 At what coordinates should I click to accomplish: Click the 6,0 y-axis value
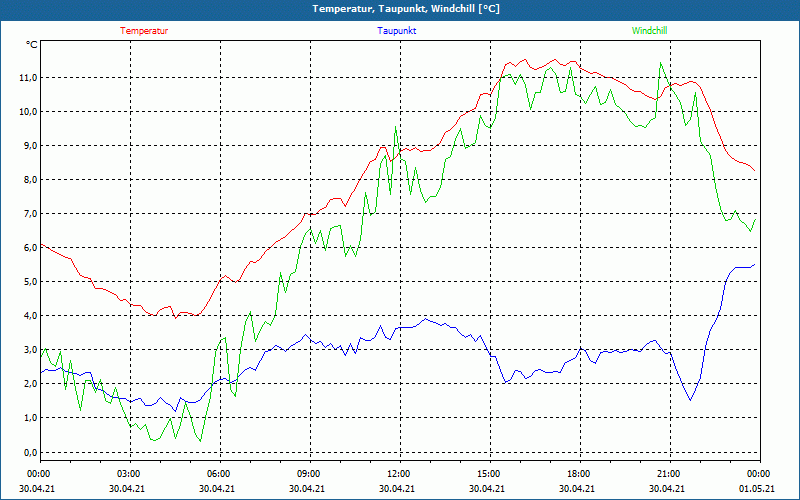click(x=30, y=248)
